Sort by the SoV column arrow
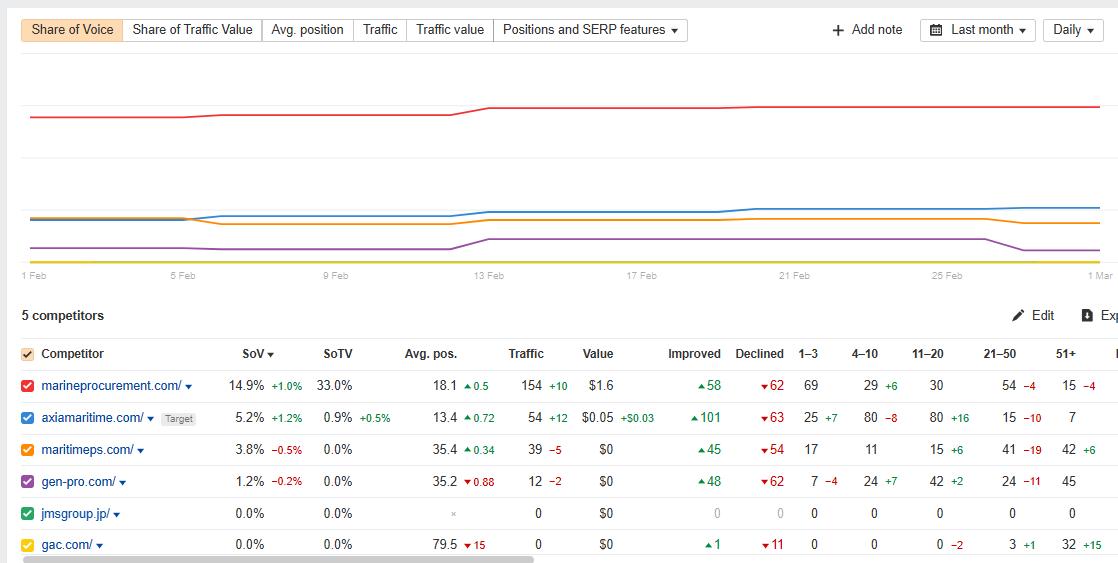Image resolution: width=1118 pixels, height=563 pixels. point(270,354)
